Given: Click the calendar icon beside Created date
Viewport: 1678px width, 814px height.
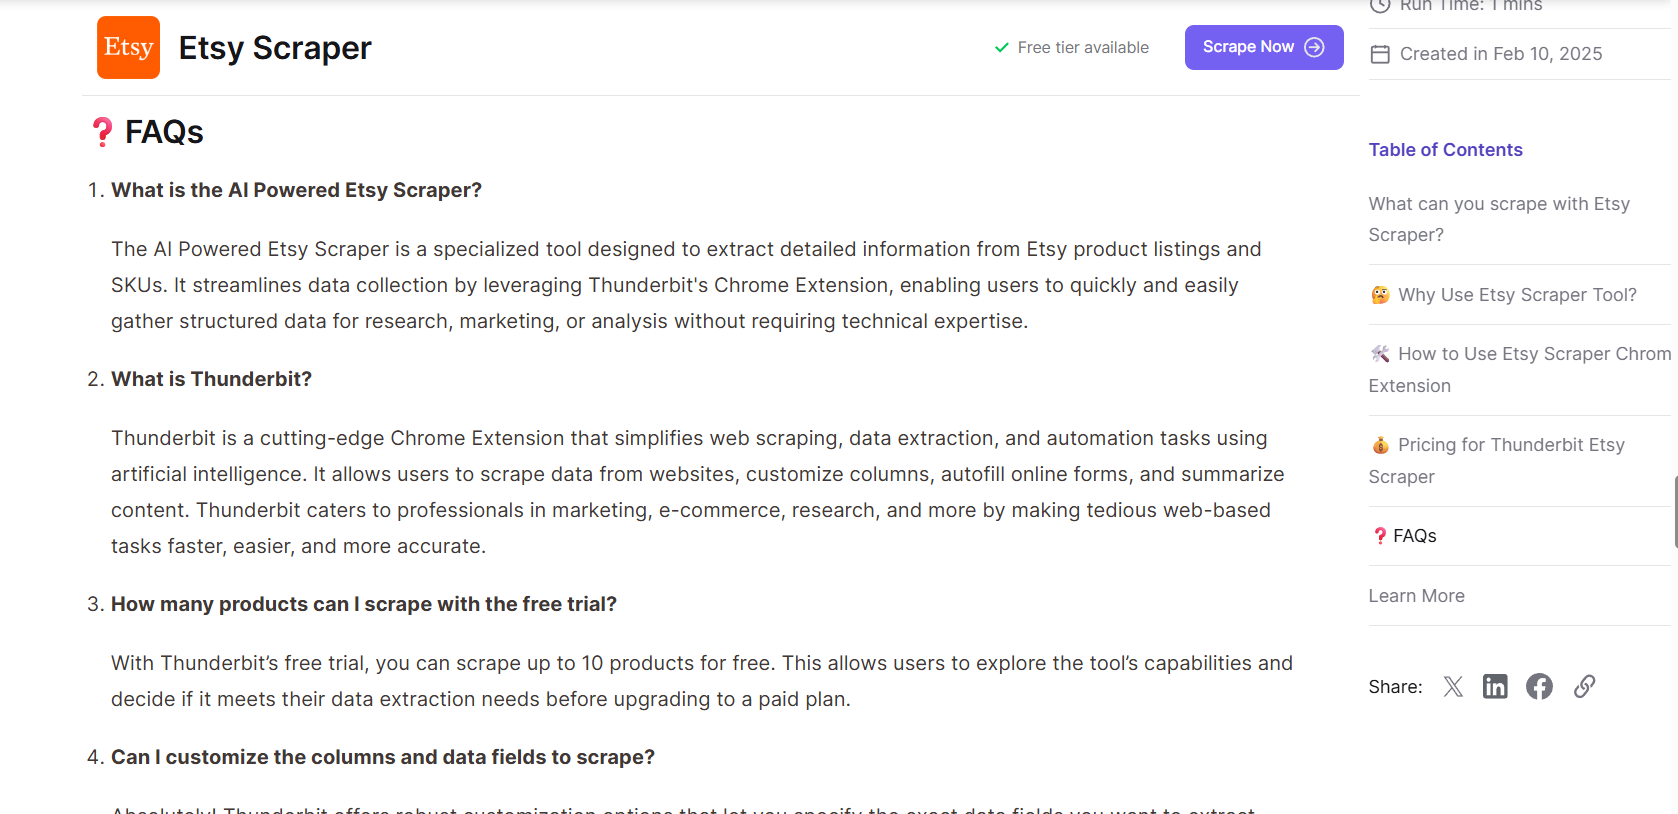Looking at the screenshot, I should (1380, 54).
